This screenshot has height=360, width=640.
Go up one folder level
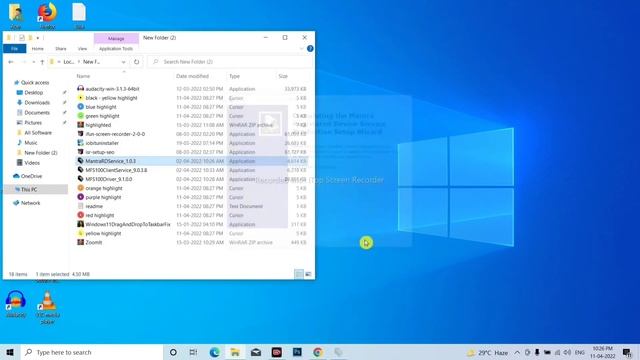(x=42, y=62)
